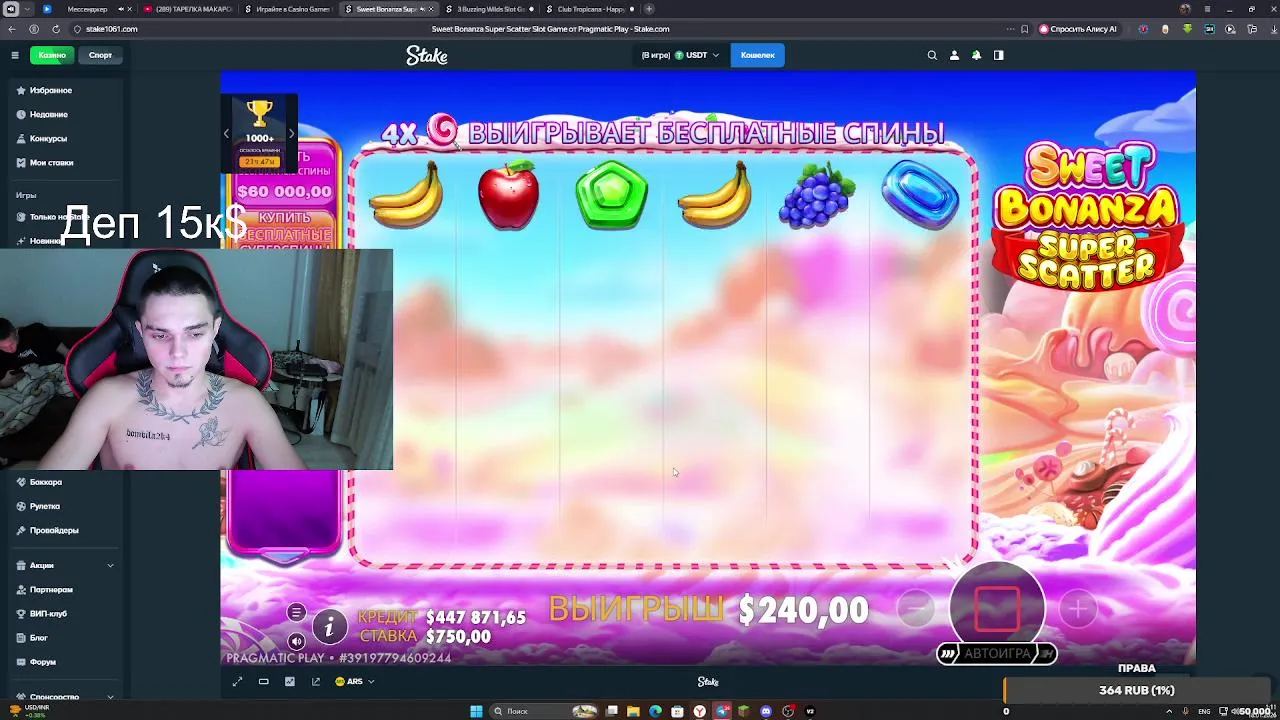Expand the Акции section
This screenshot has height=720, width=1280.
point(65,565)
